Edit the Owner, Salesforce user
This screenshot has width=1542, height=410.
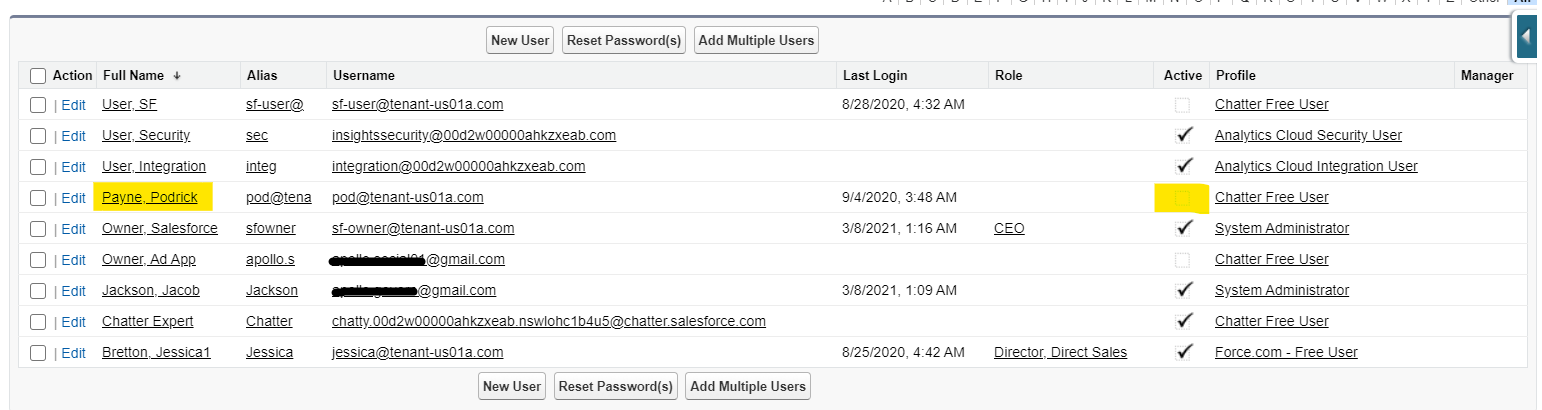coord(74,229)
